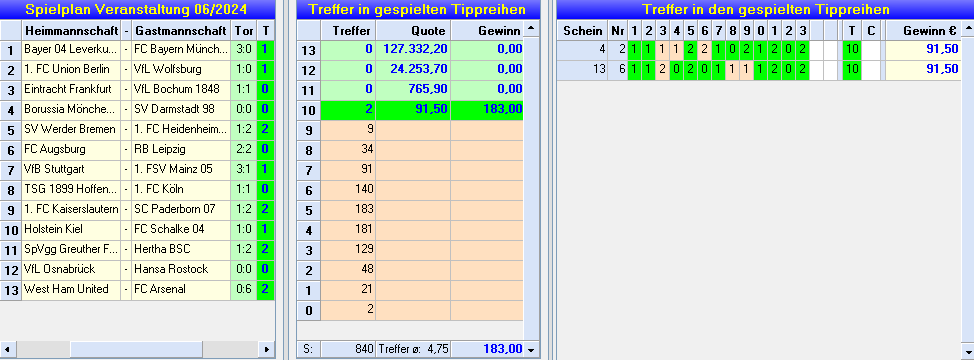Select the 1. FC Kaiserslautern cell
This screenshot has height=360, width=974.
pyautogui.click(x=71, y=209)
